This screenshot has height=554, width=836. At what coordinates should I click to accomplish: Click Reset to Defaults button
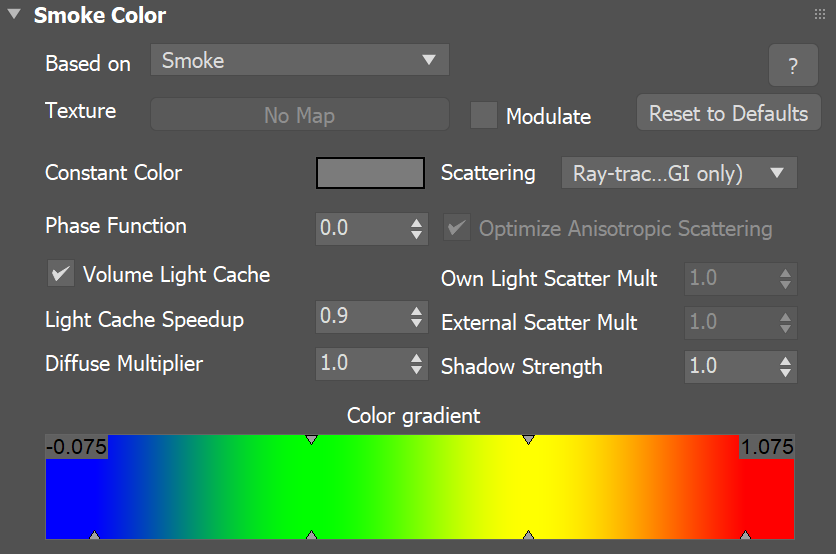point(728,113)
